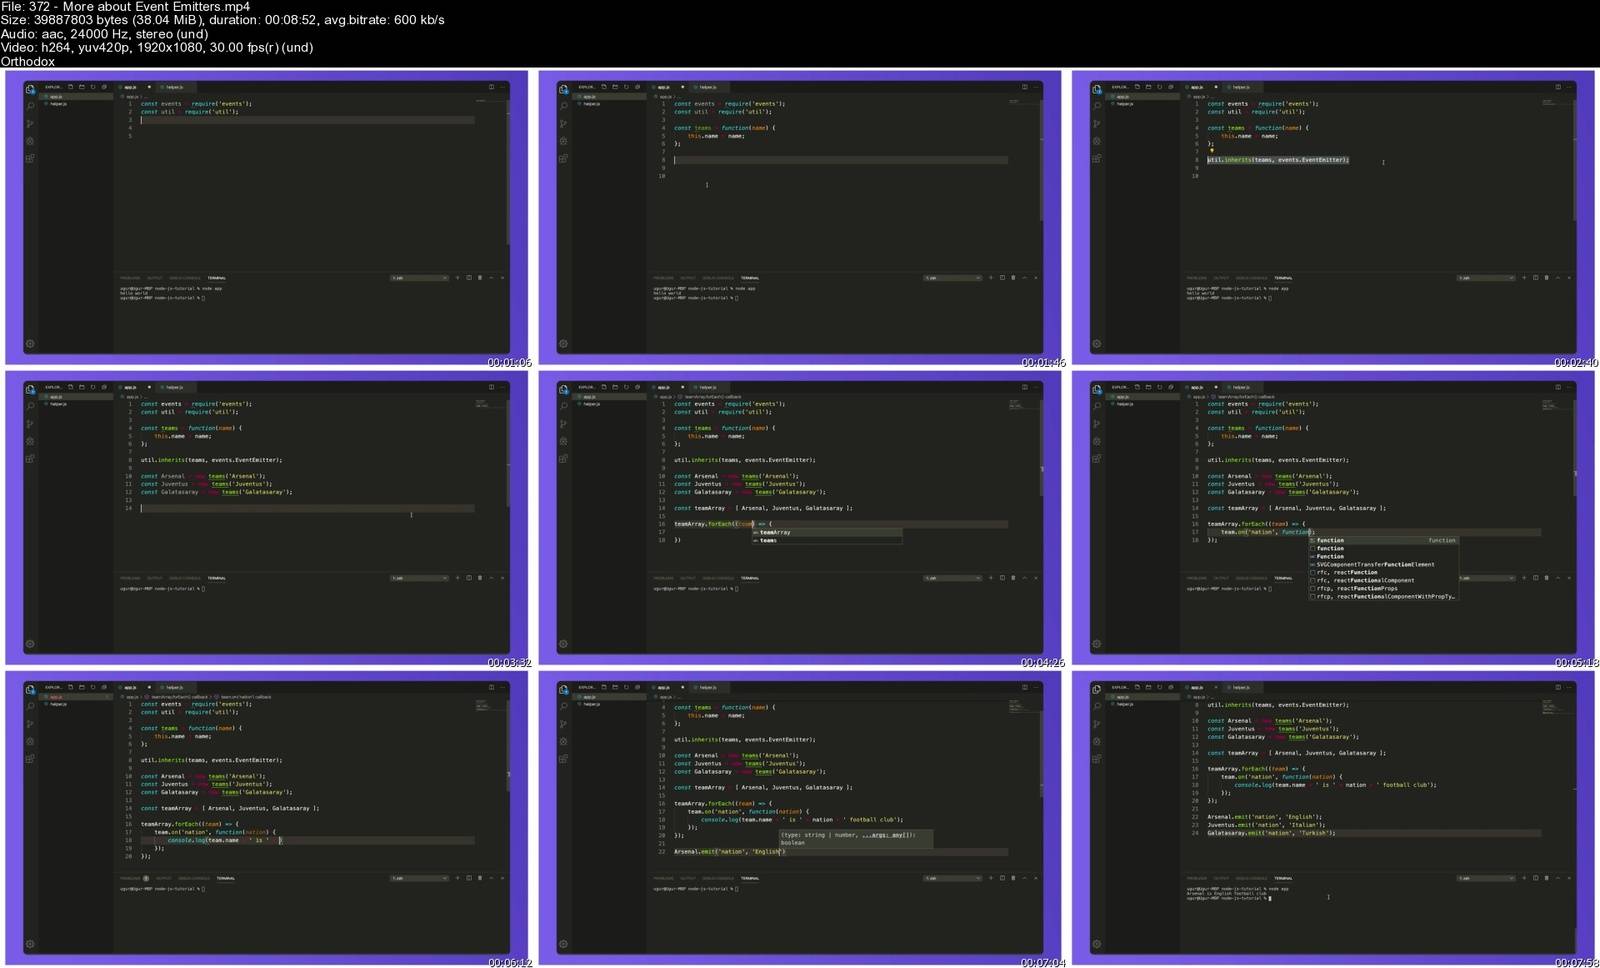Open Explorer icon in the 00:01:46 frame
Screen dimensions: 1600x968
[564, 89]
